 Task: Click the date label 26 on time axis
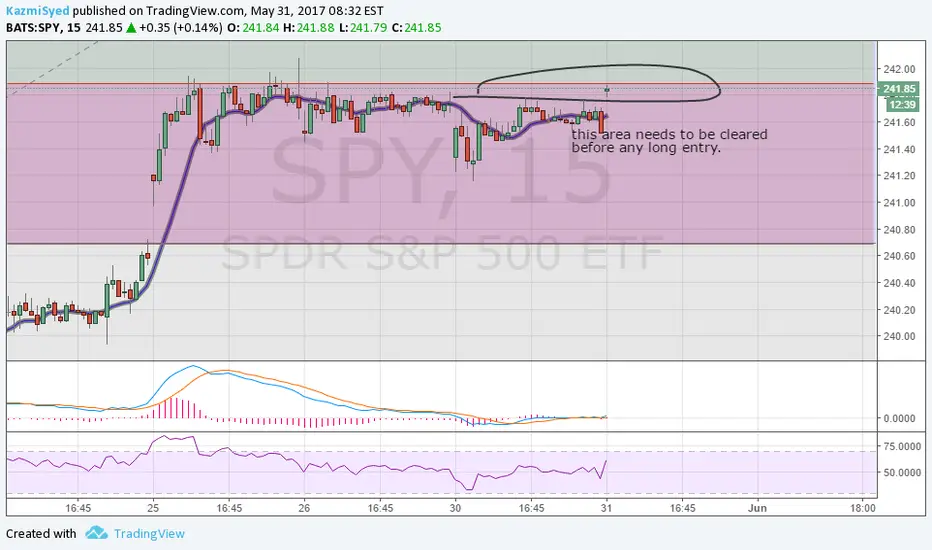click(x=304, y=508)
